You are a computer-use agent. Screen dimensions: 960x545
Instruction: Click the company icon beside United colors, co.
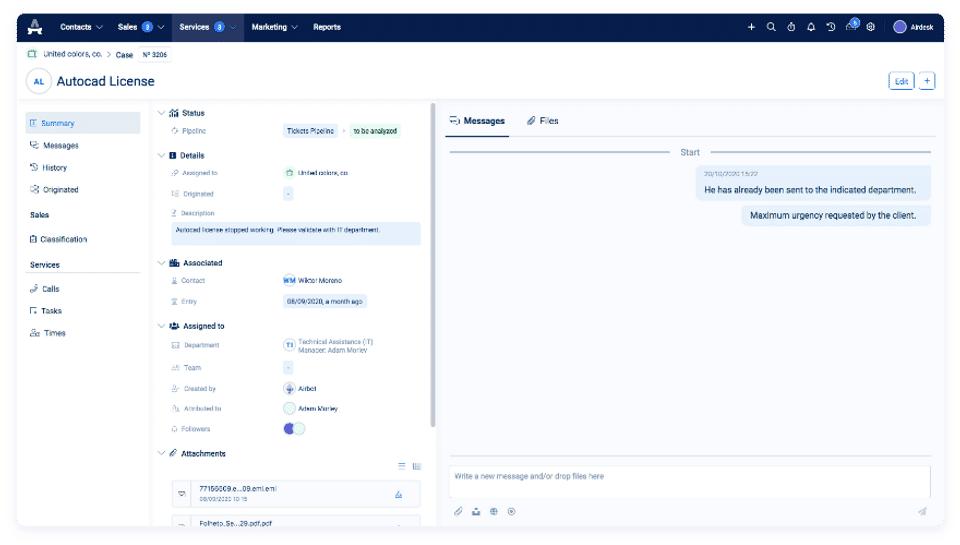pyautogui.click(x=32, y=54)
